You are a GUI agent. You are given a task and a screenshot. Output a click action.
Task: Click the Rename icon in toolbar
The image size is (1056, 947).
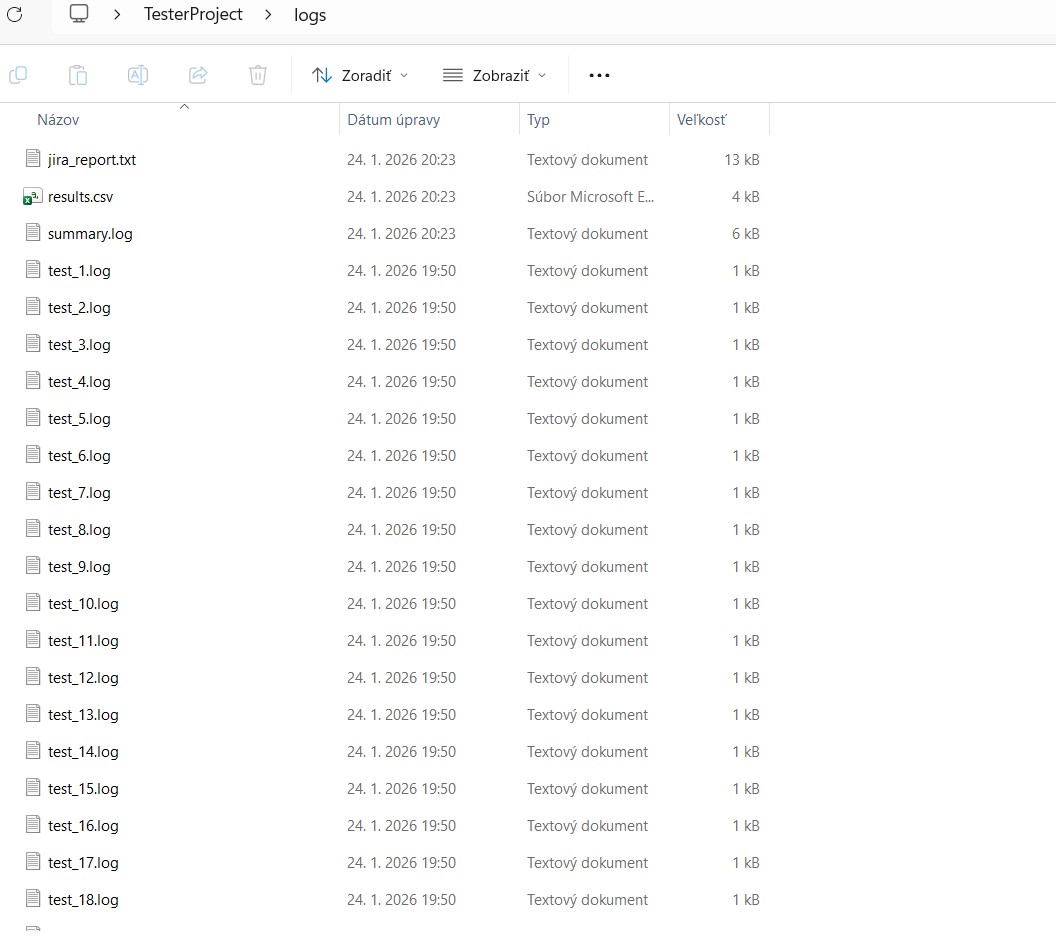[138, 75]
